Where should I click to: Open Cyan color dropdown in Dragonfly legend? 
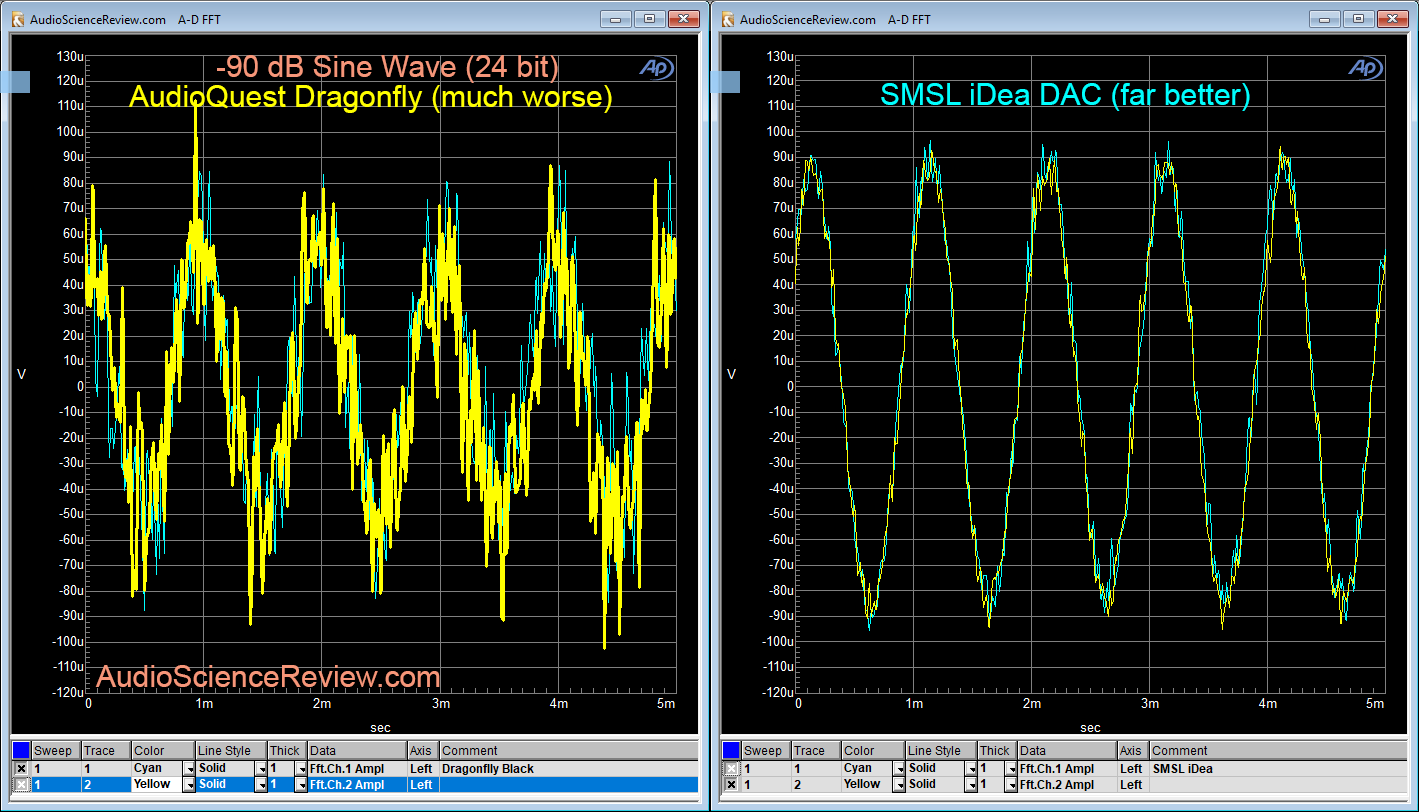tap(188, 769)
